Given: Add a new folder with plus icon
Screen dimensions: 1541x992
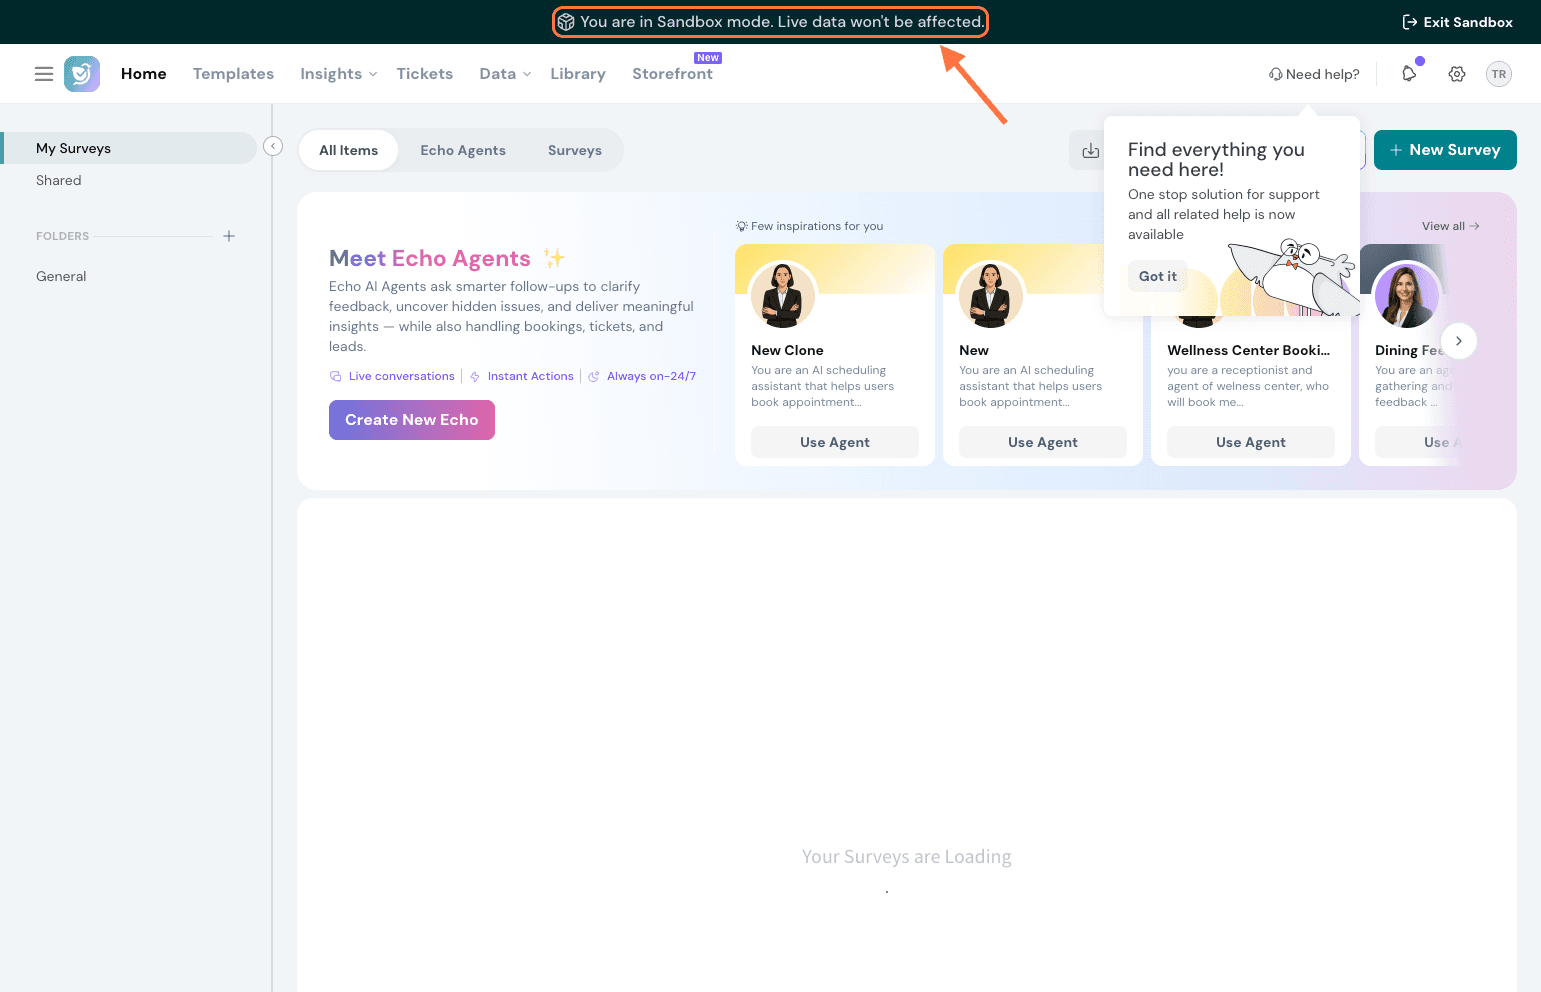Looking at the screenshot, I should click(x=229, y=236).
